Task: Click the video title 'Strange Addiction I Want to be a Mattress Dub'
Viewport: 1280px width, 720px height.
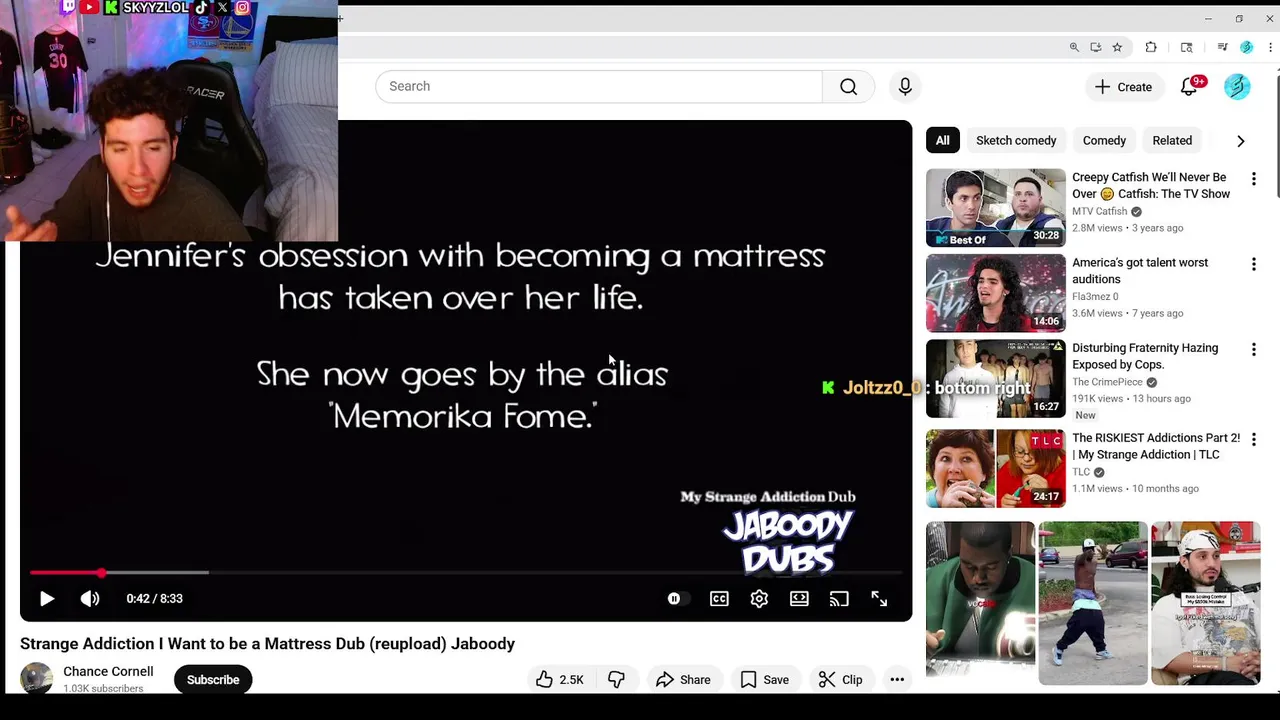Action: [267, 644]
